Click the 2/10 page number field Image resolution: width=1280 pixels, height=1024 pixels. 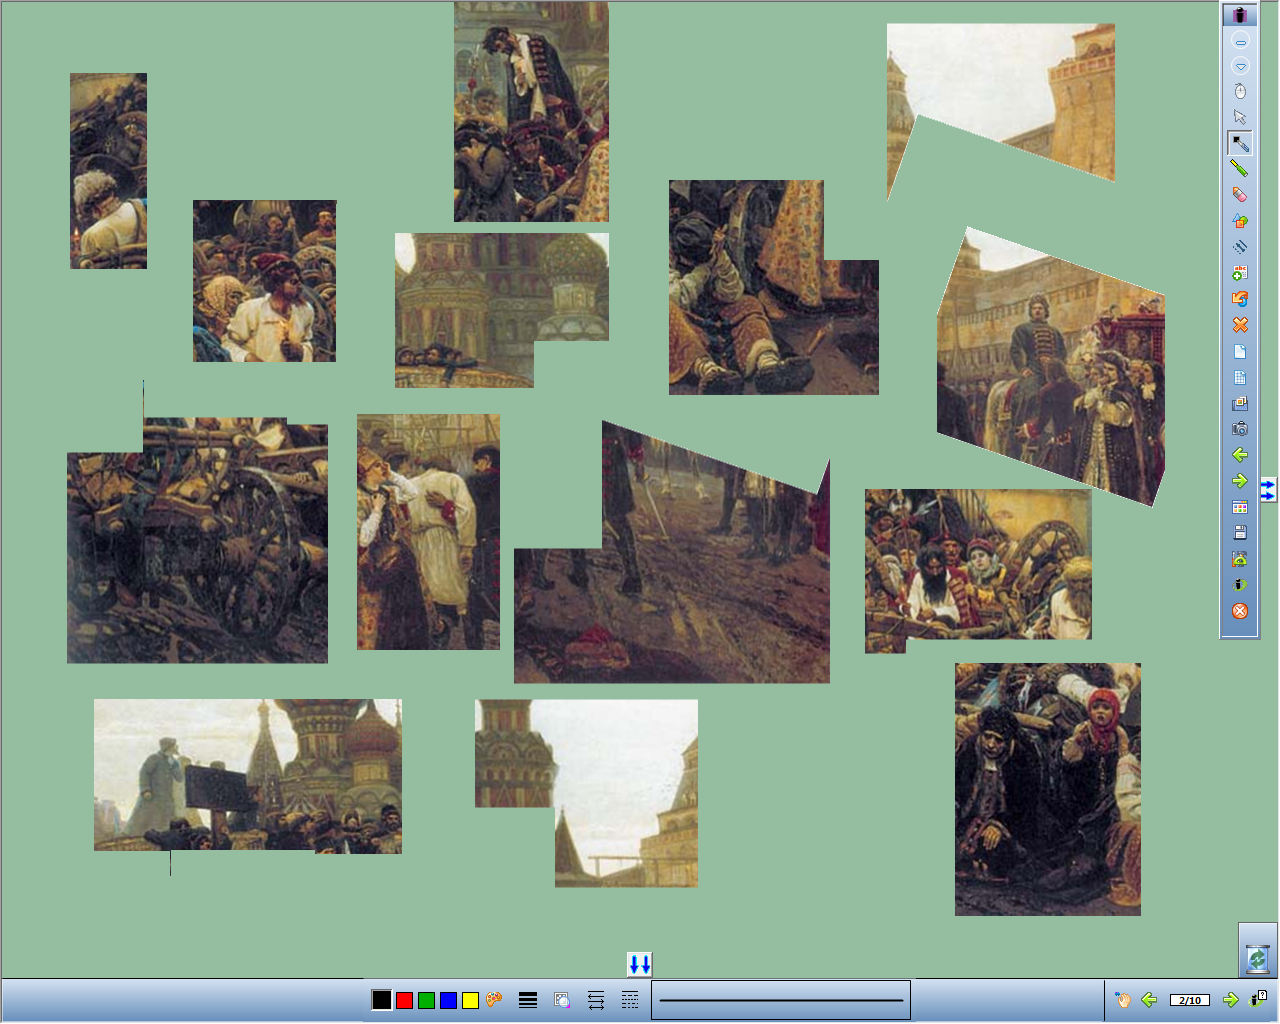pos(1190,1000)
